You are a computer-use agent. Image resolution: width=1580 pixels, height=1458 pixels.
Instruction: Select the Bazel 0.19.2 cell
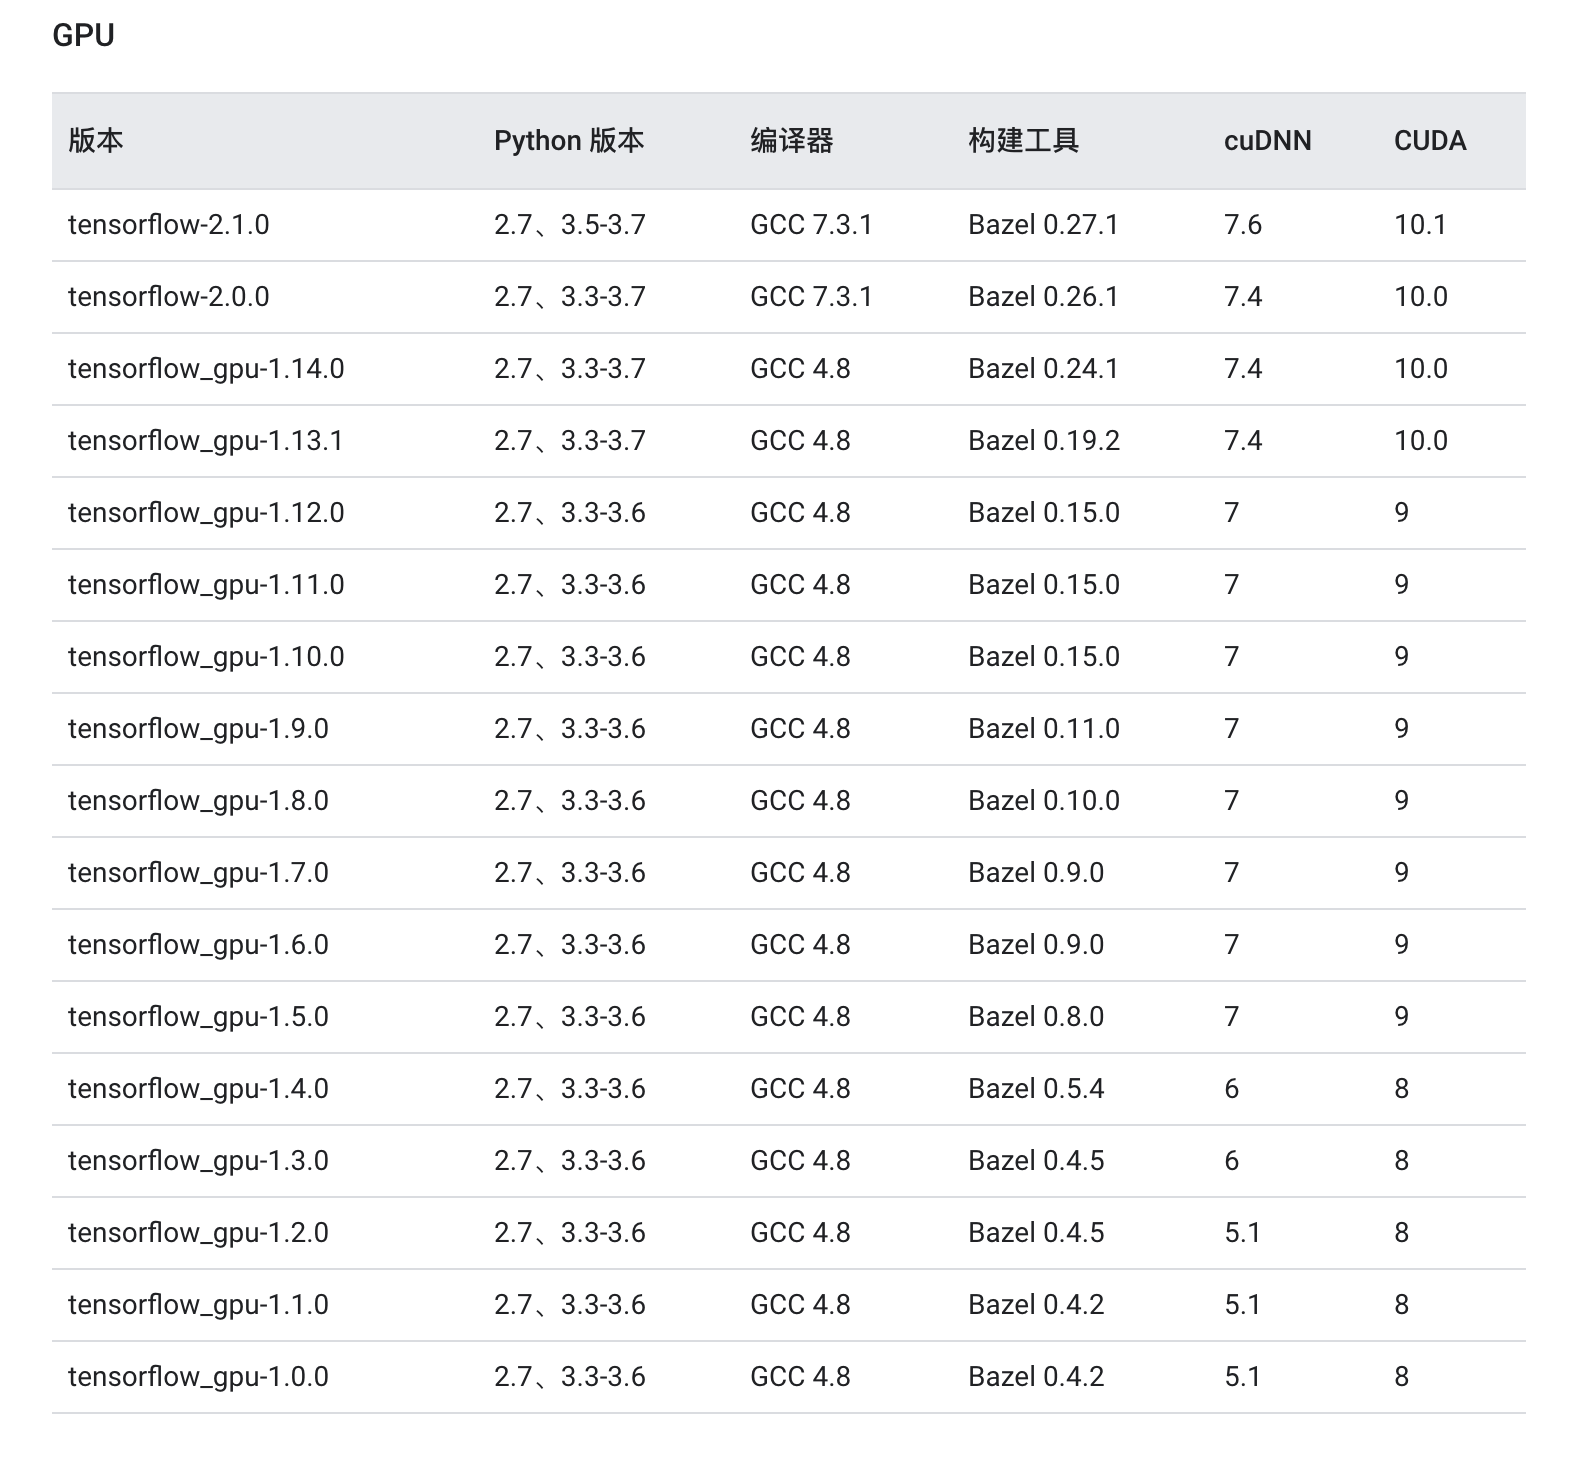(x=1044, y=441)
